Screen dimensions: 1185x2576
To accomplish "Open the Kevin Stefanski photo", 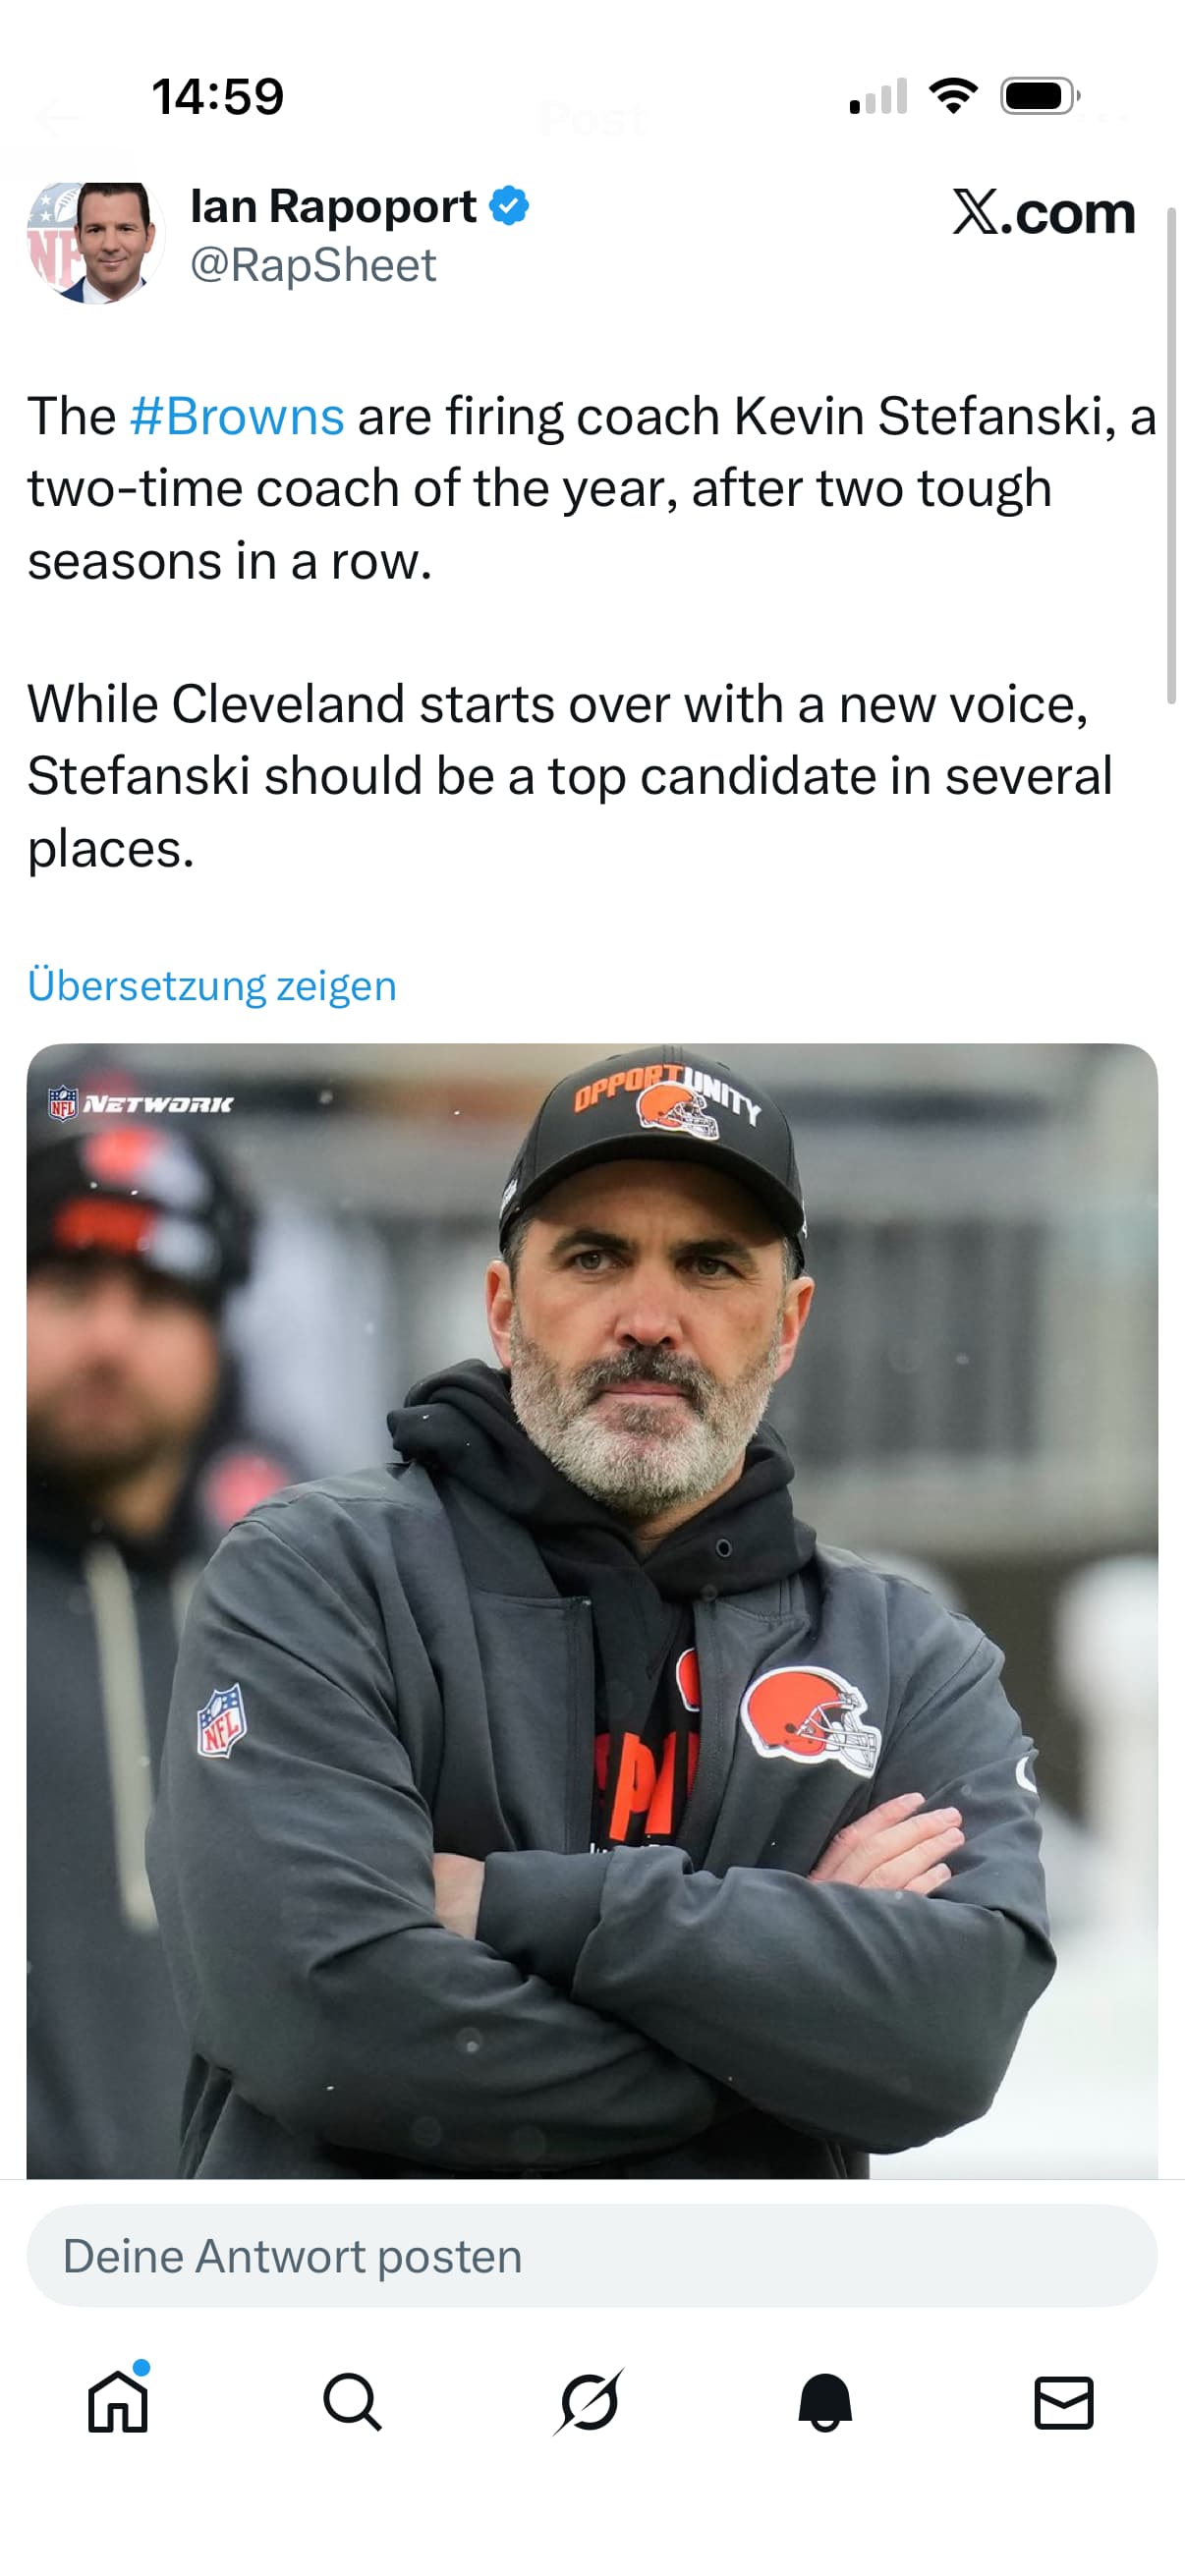I will click(x=592, y=1610).
